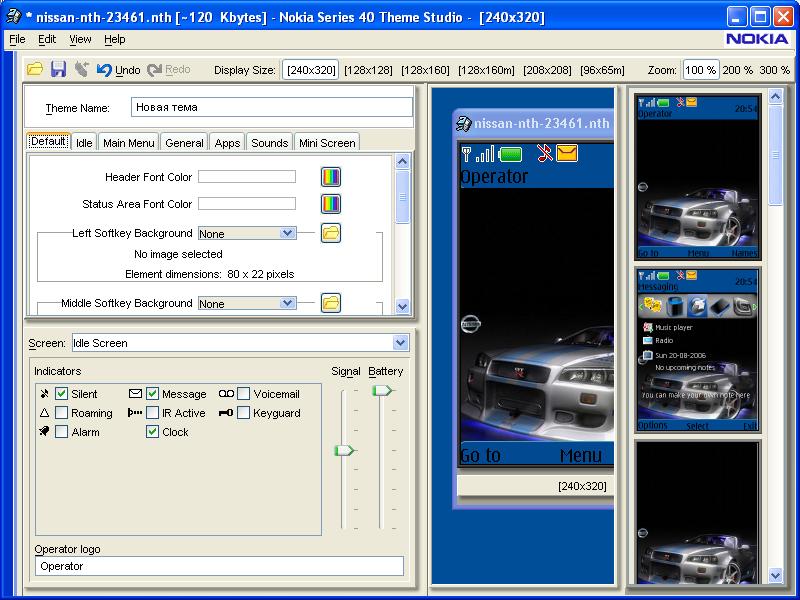Open color picker for Status Area Font Color
Image resolution: width=800 pixels, height=600 pixels.
click(x=331, y=204)
